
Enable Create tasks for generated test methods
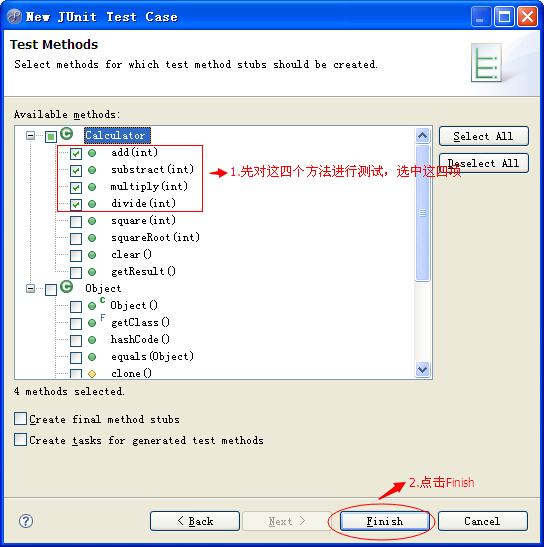click(20, 440)
